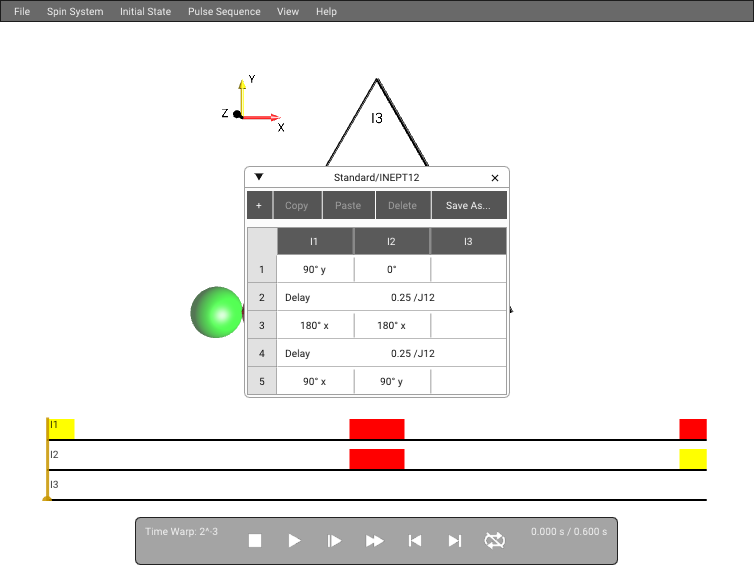Select the I2 column header
The height and width of the screenshot is (565, 754).
[391, 241]
